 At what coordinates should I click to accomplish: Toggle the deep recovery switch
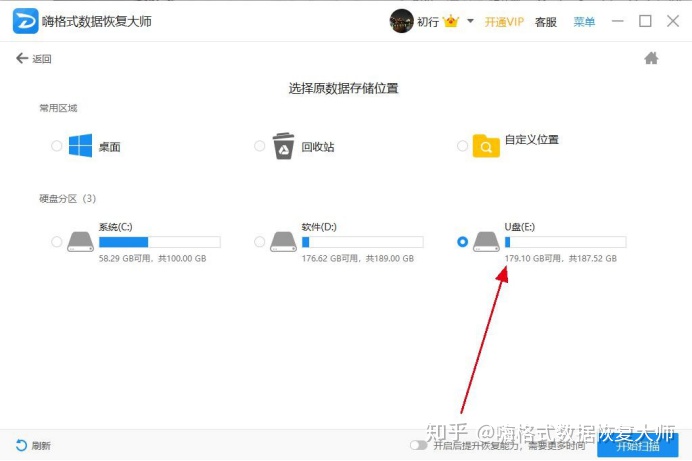pos(418,446)
